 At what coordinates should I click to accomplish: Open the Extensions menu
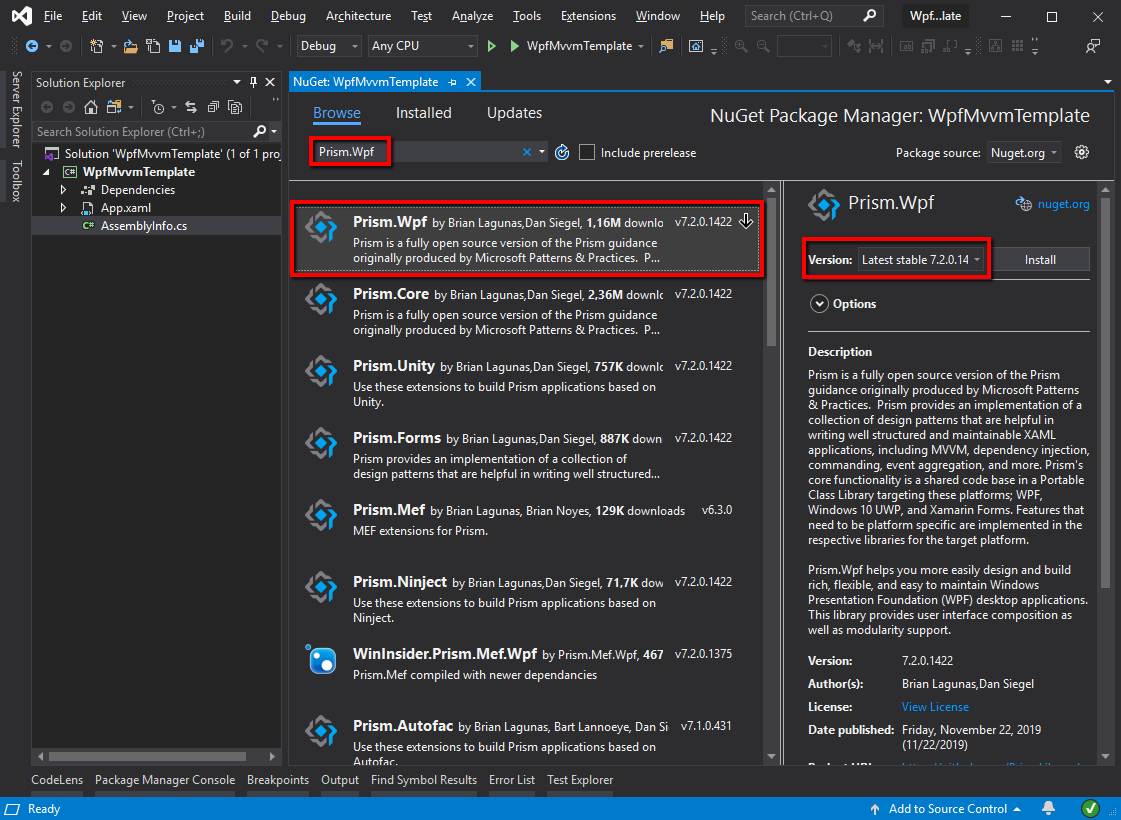[588, 16]
